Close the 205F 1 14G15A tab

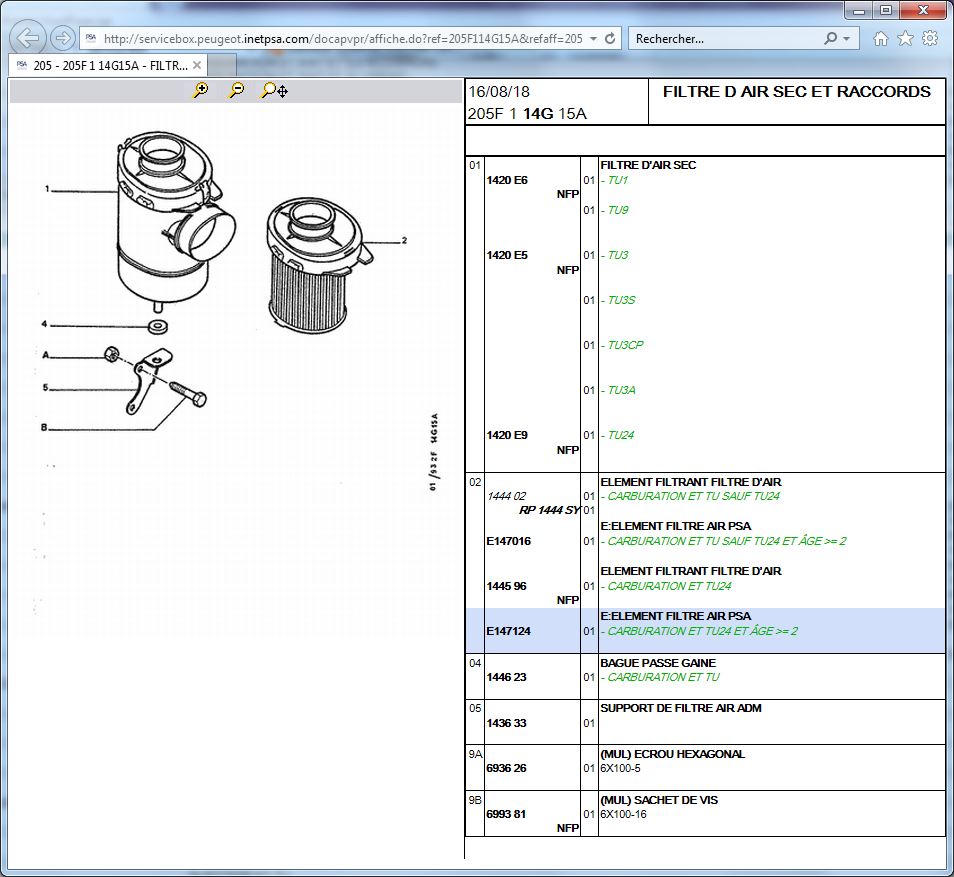[197, 66]
